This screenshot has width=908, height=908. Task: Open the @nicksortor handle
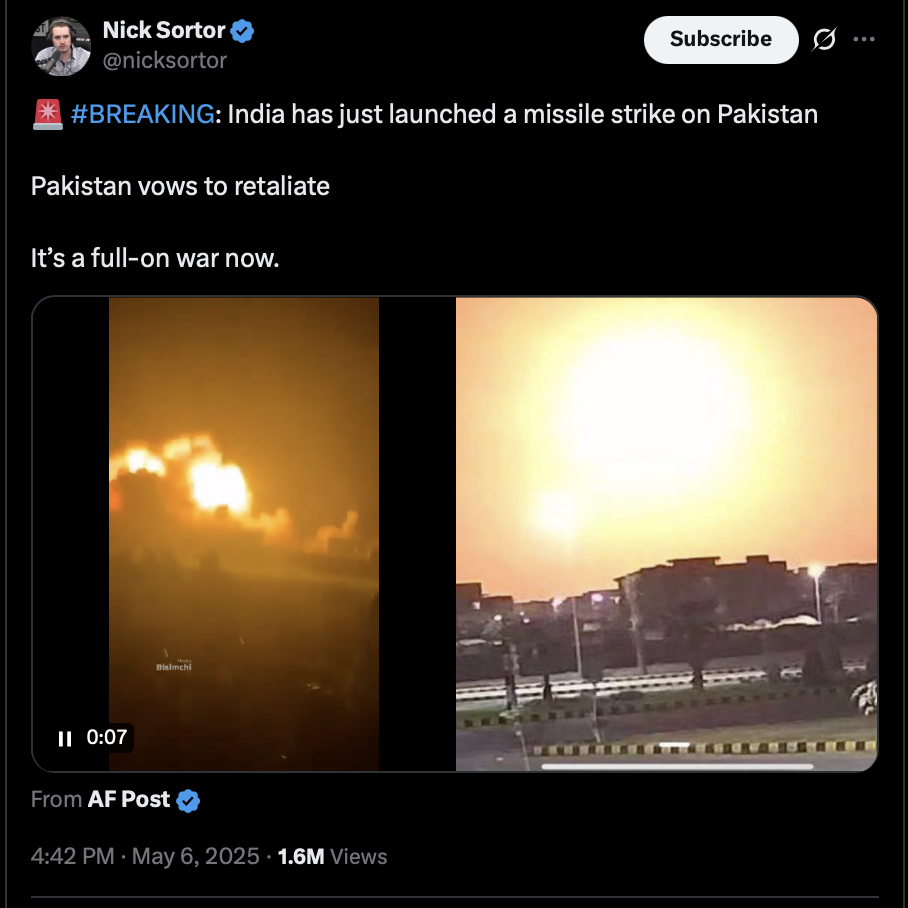pyautogui.click(x=164, y=61)
